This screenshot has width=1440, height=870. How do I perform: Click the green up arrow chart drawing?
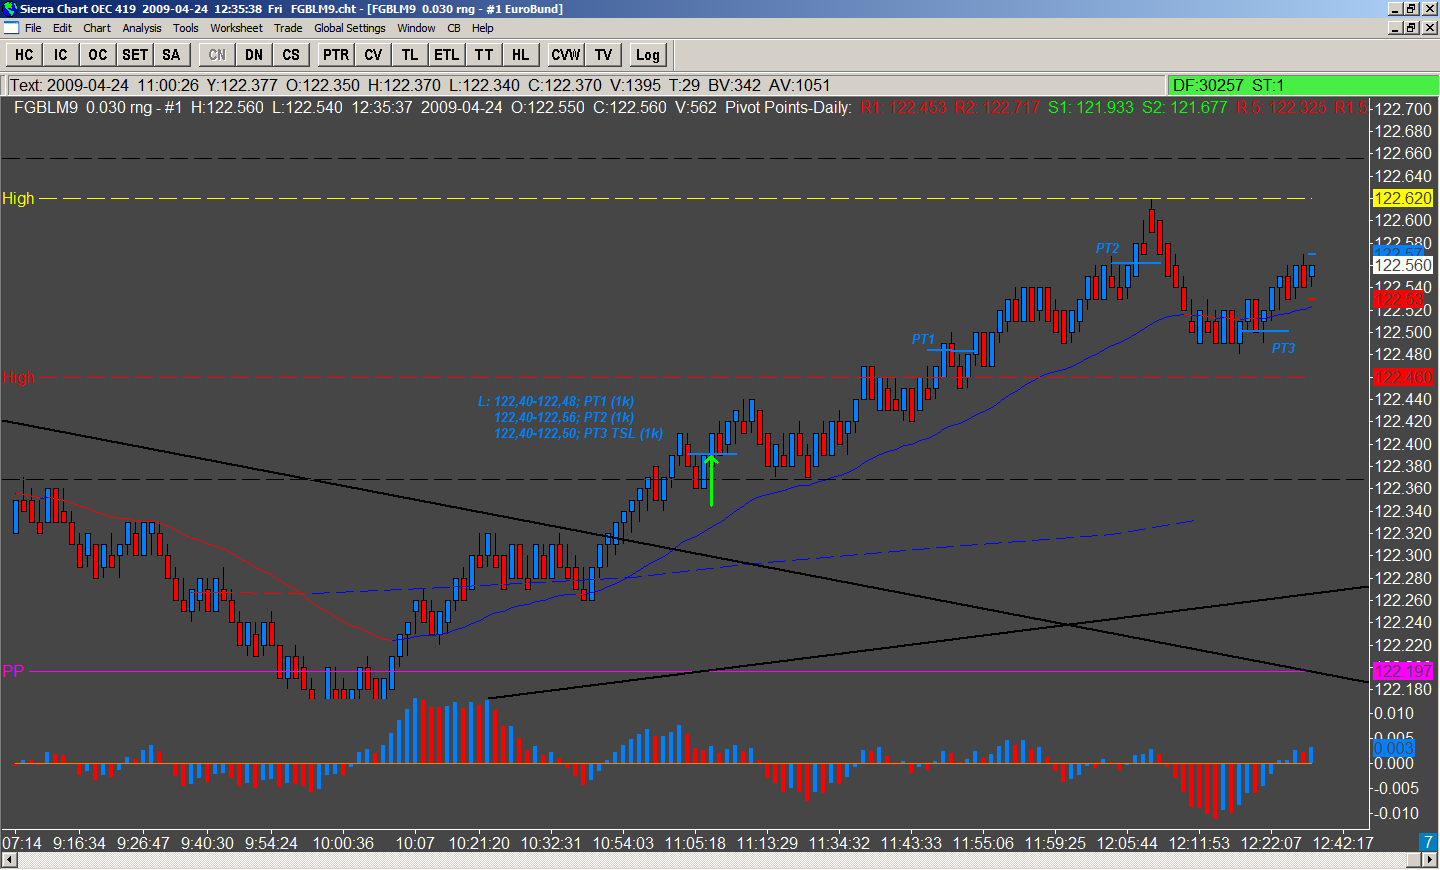pyautogui.click(x=711, y=480)
